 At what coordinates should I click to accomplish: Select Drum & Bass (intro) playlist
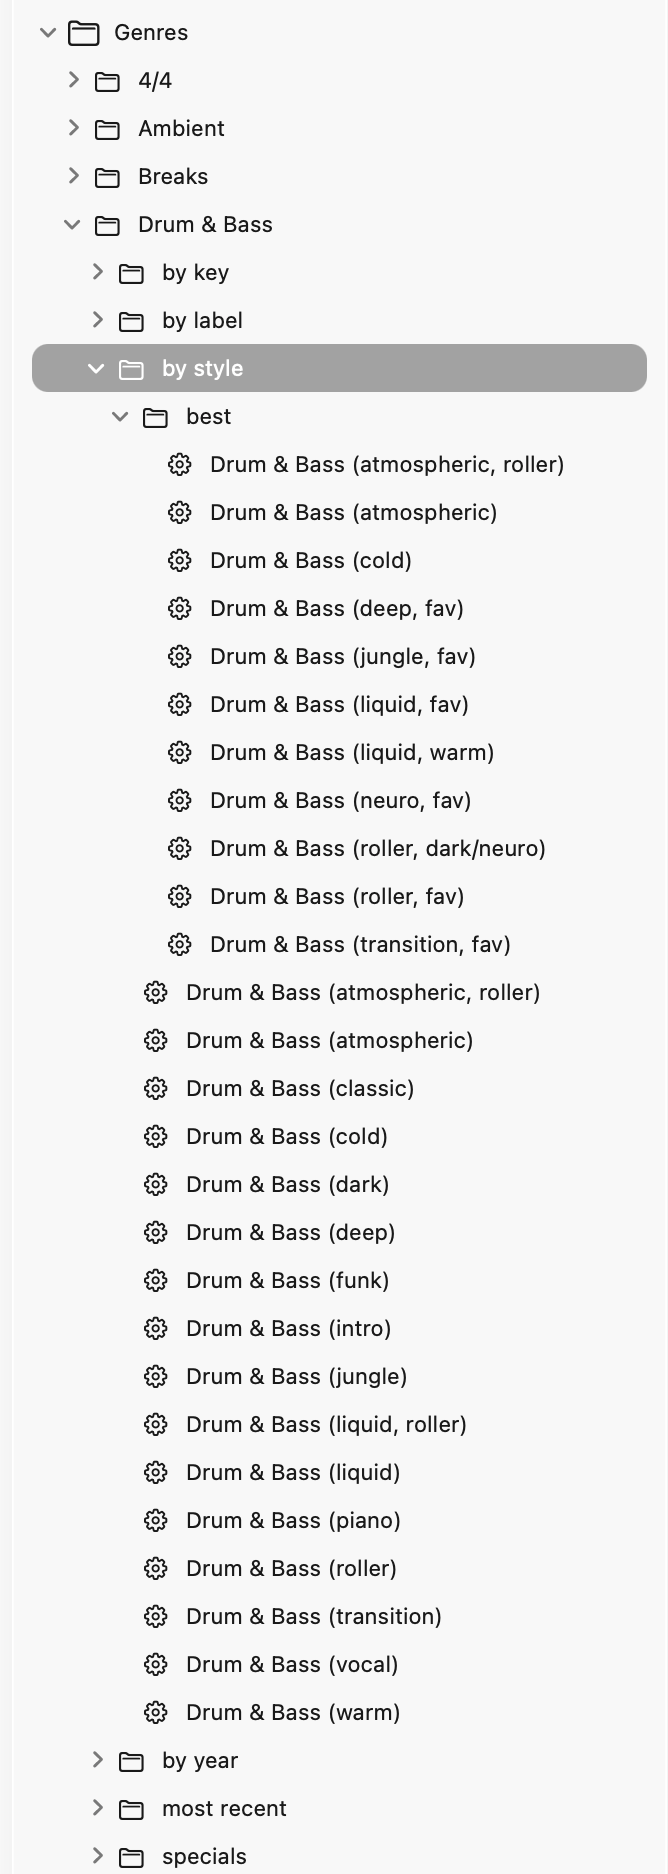(288, 1328)
